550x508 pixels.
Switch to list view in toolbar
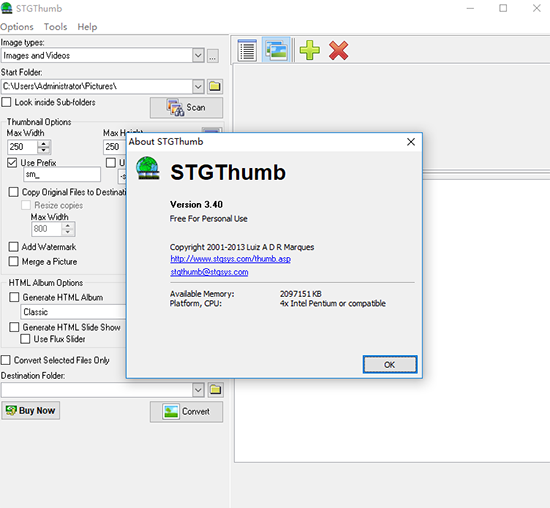[x=247, y=50]
